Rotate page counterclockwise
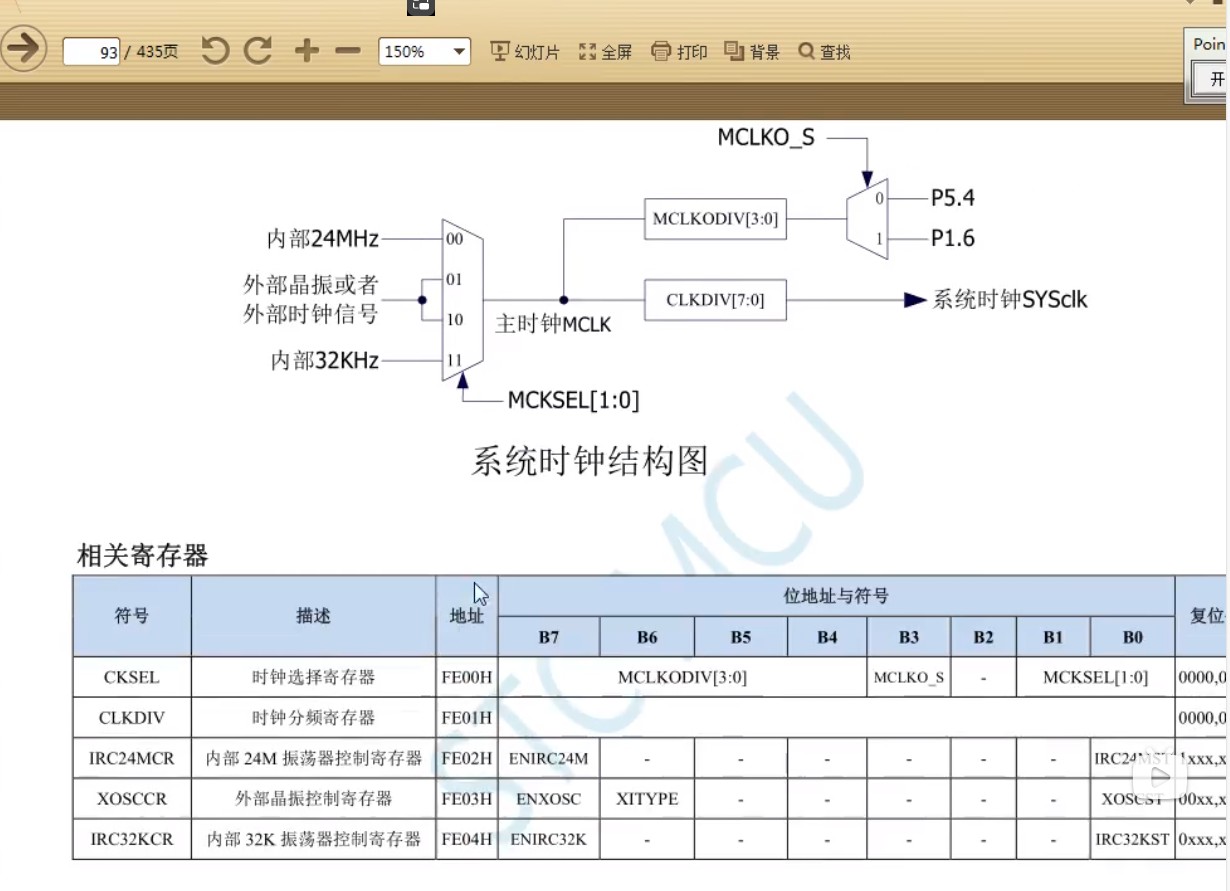This screenshot has width=1230, height=891. pyautogui.click(x=214, y=51)
